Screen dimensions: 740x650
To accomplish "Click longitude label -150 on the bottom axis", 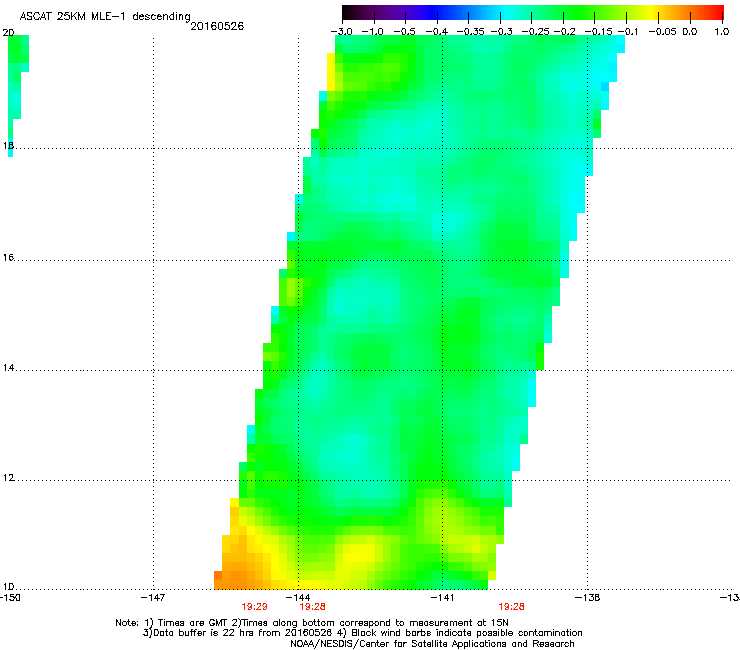I will tap(9, 598).
